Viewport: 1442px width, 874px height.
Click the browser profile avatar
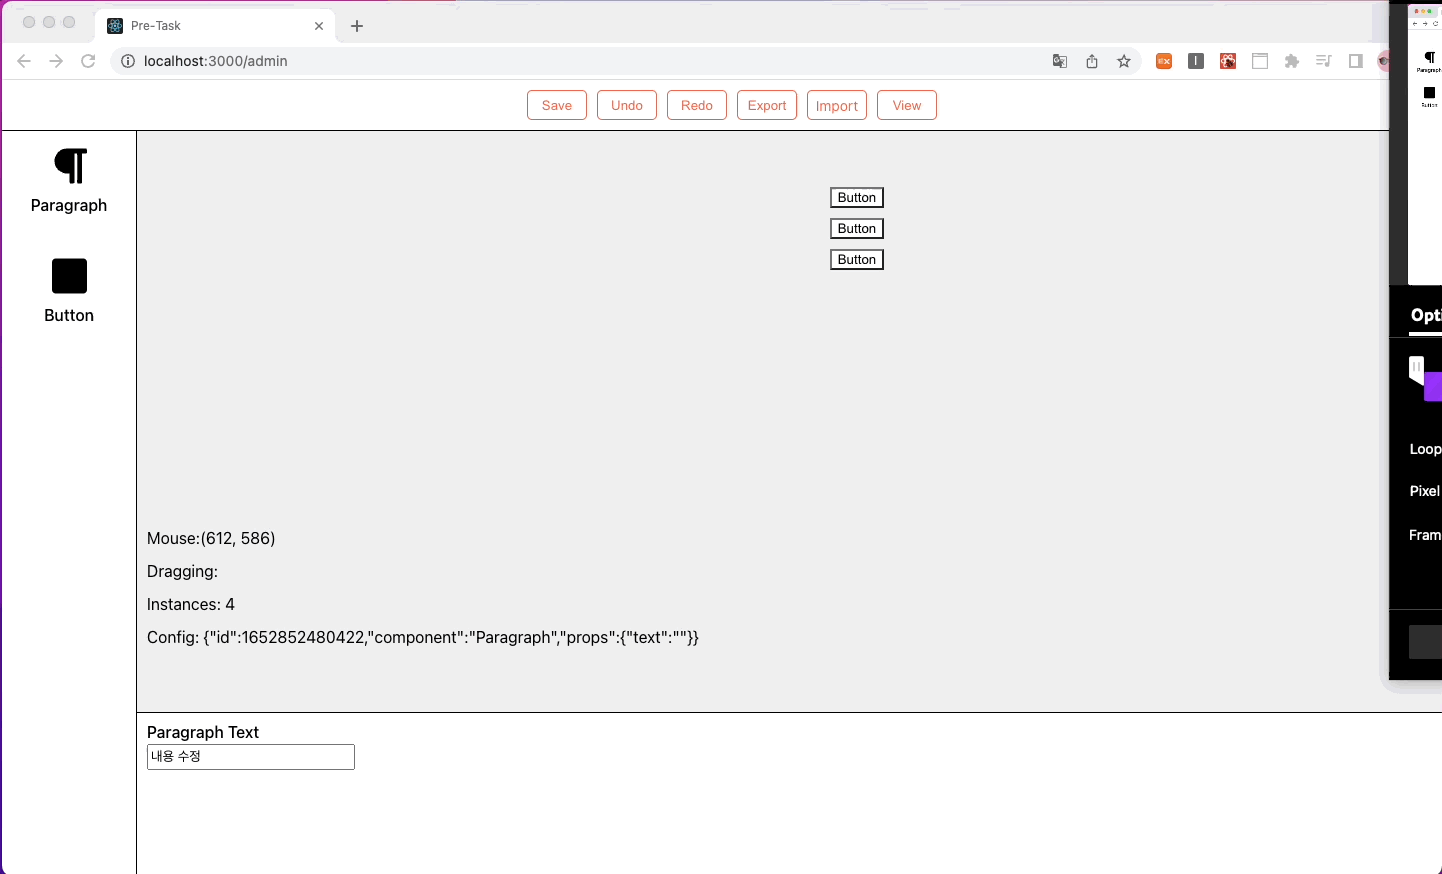(1384, 61)
